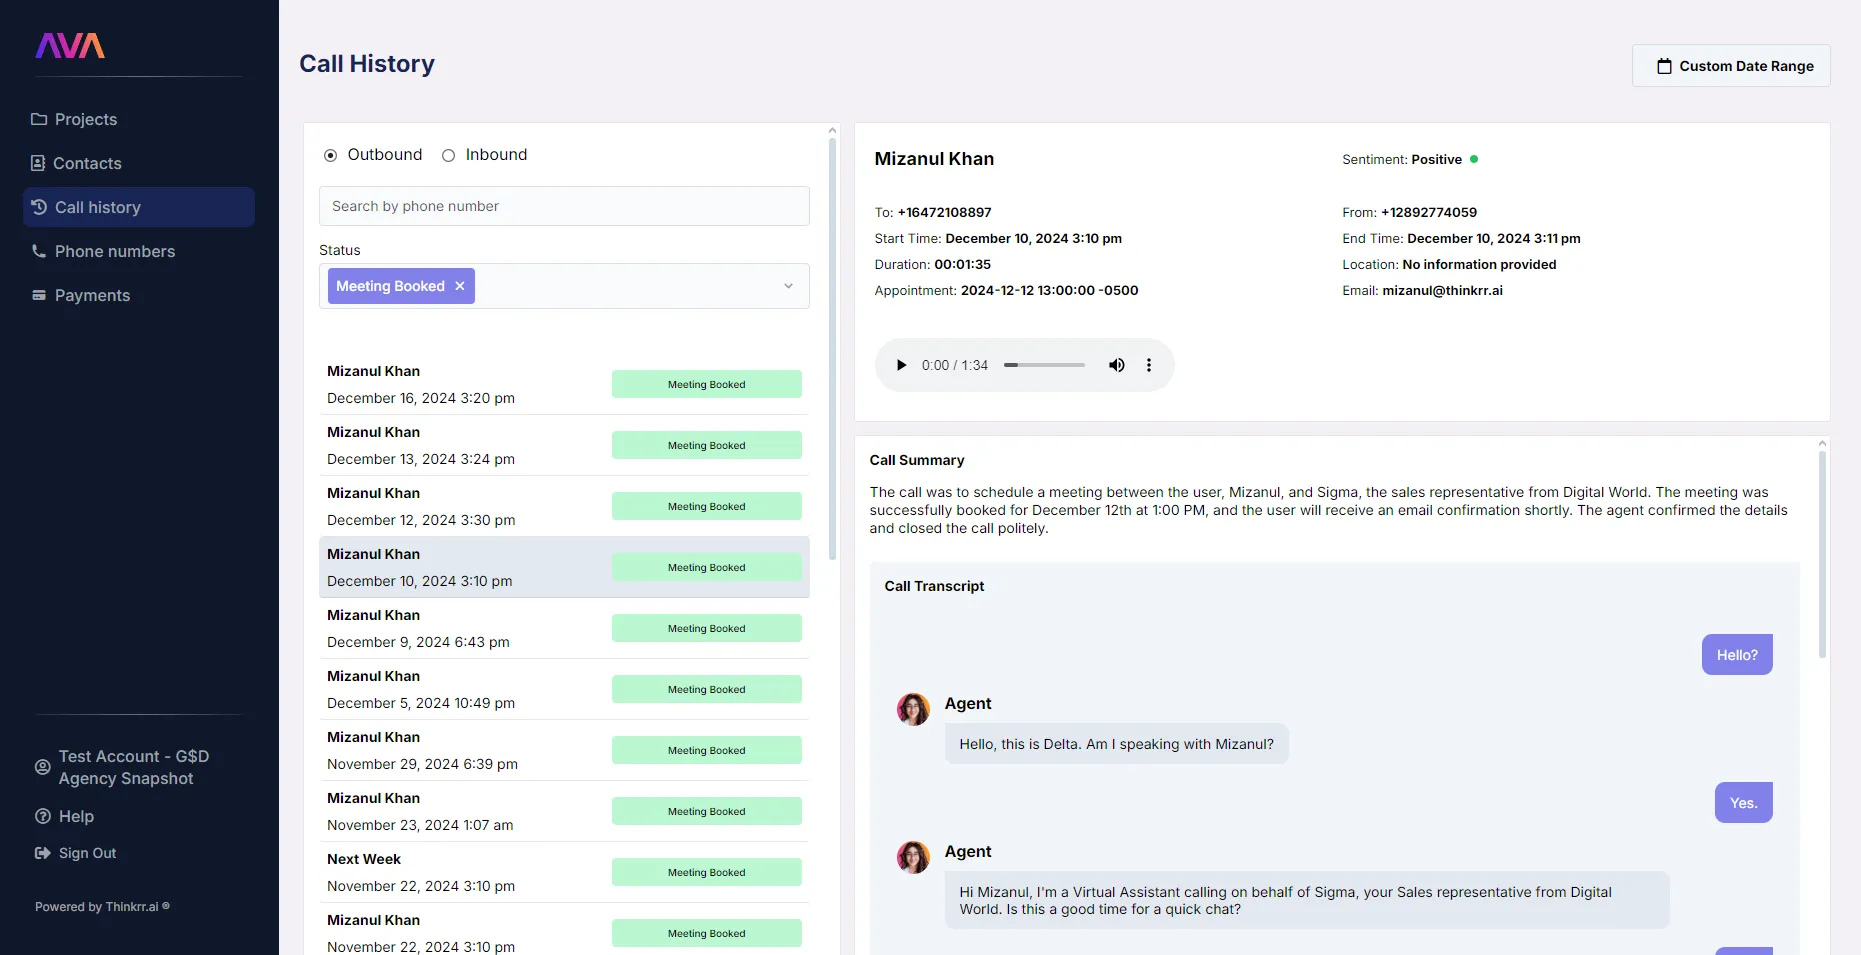
Task: Click the audio playback progress slider
Action: coord(1044,365)
